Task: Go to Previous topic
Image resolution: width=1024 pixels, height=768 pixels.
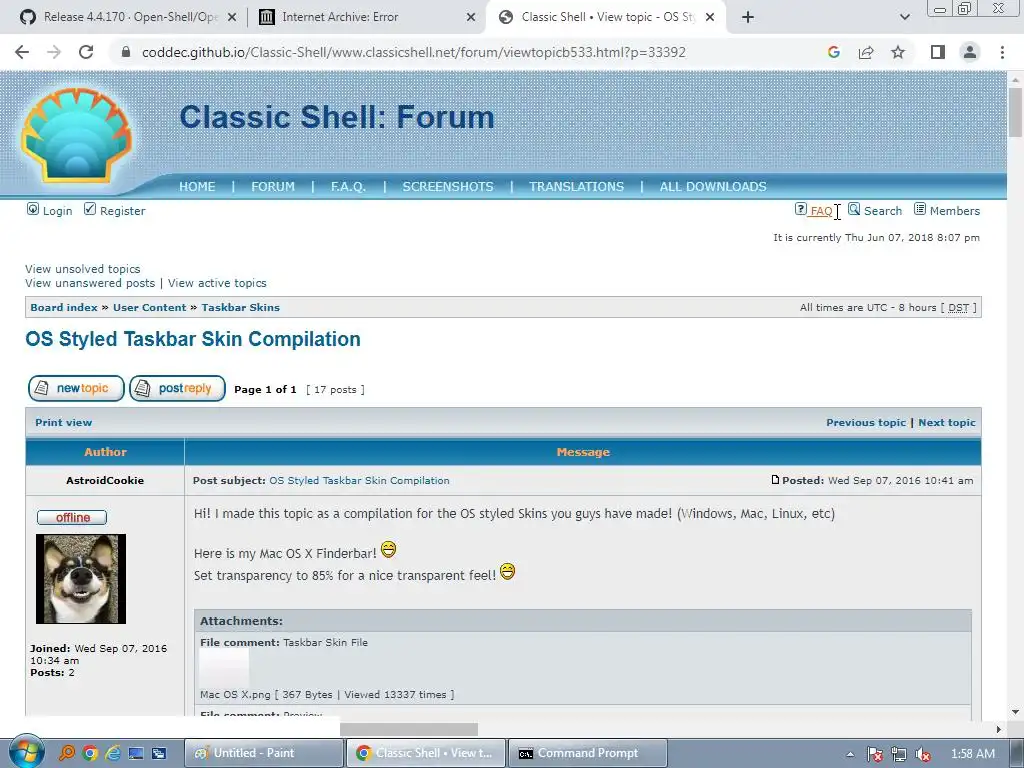Action: 866,423
